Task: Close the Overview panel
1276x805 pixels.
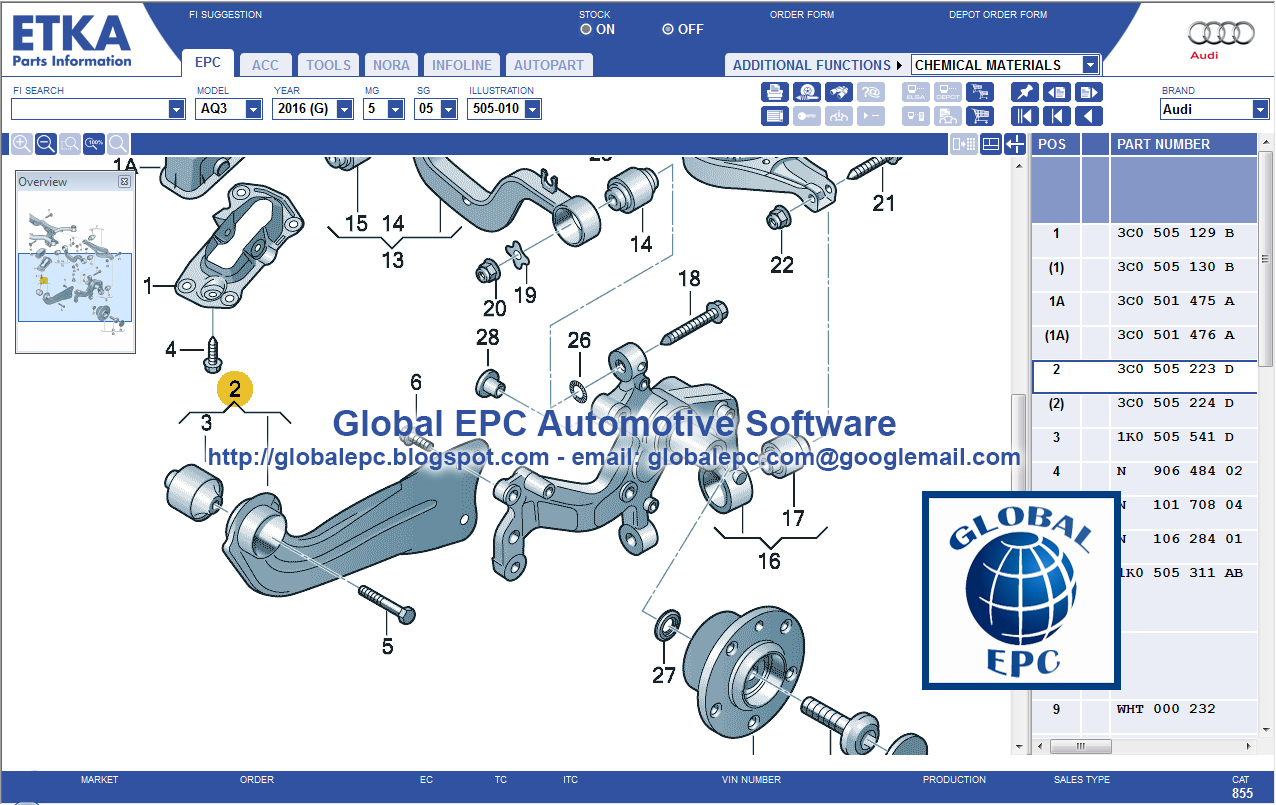Action: pyautogui.click(x=124, y=182)
